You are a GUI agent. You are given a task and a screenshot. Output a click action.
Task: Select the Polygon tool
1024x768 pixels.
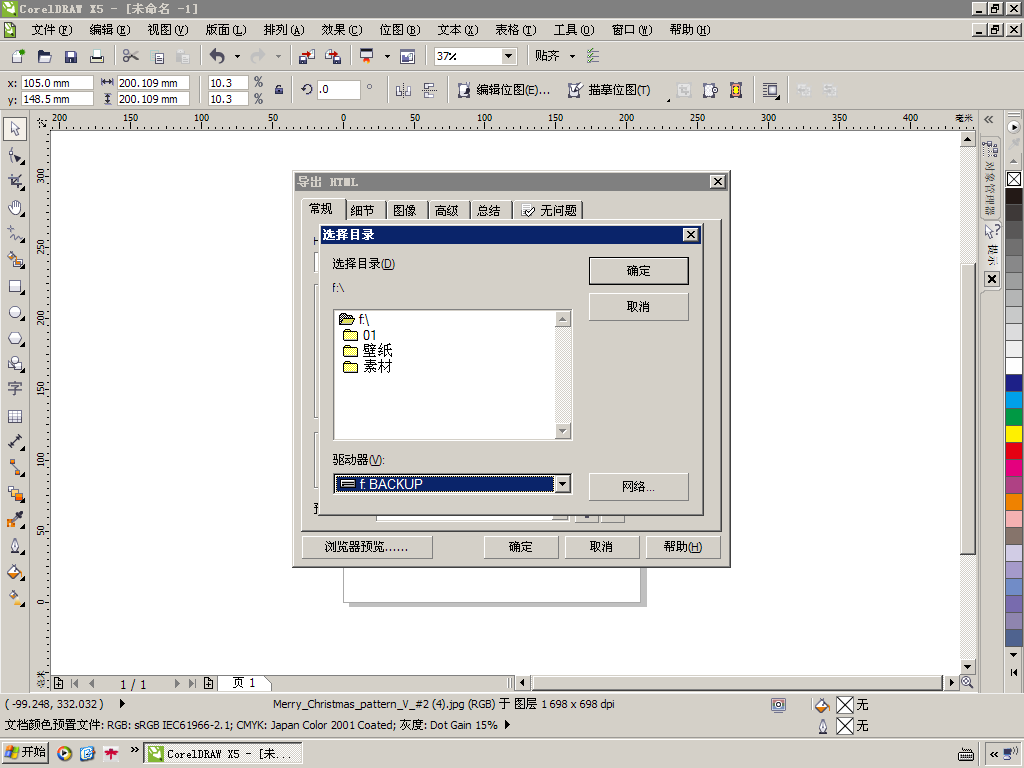point(15,338)
